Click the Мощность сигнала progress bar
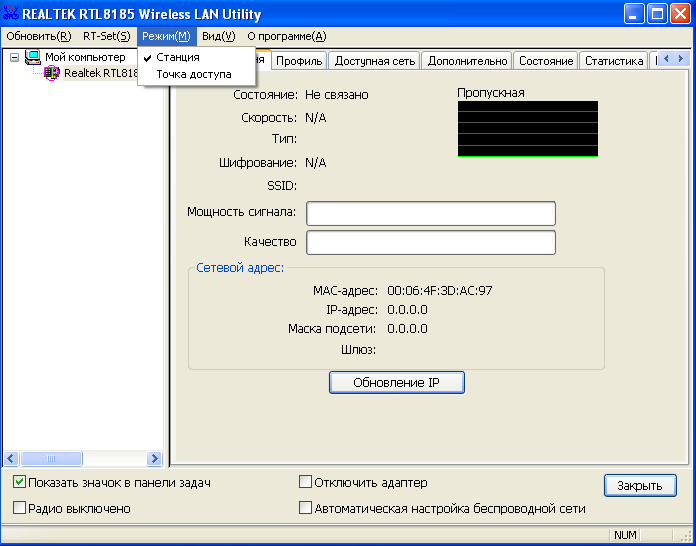Image resolution: width=696 pixels, height=546 pixels. [431, 214]
